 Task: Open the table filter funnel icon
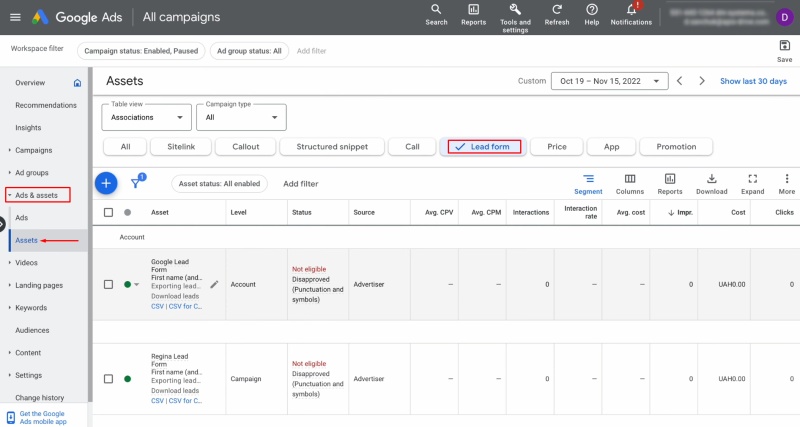(x=136, y=183)
